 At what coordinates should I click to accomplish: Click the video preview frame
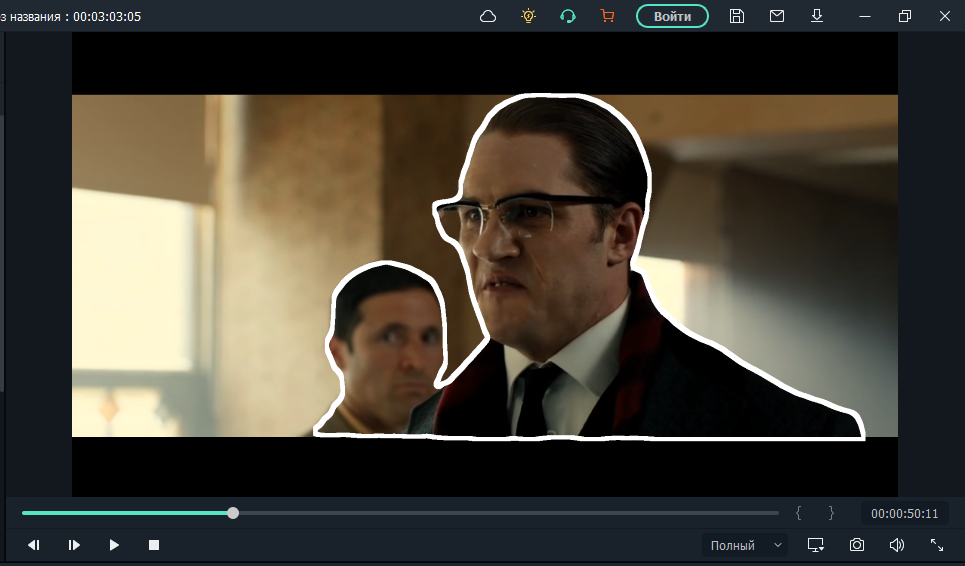(484, 265)
